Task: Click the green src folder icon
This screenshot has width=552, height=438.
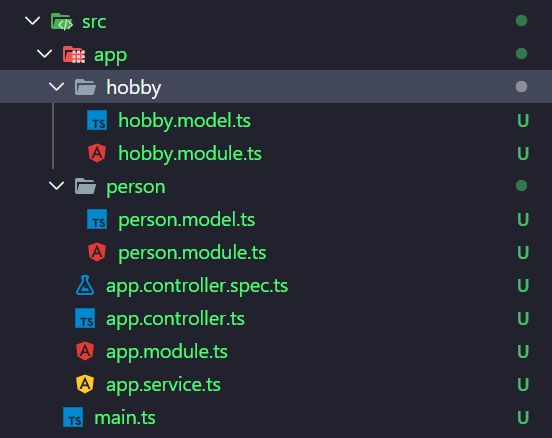Action: tap(62, 21)
